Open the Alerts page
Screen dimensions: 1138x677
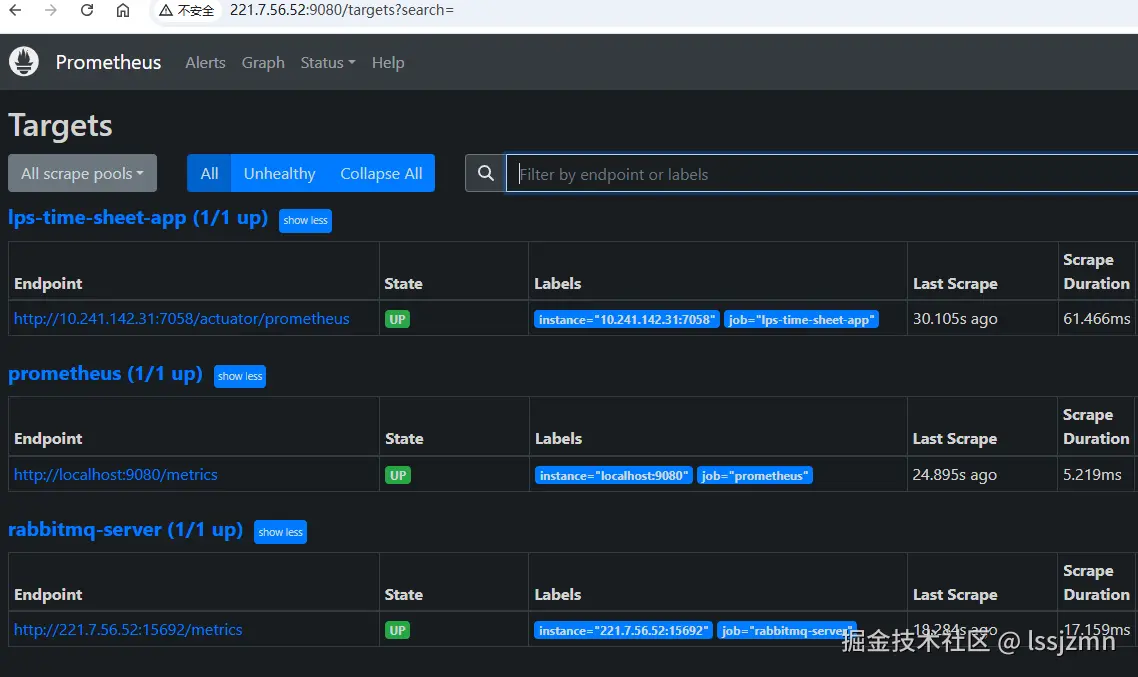[205, 62]
